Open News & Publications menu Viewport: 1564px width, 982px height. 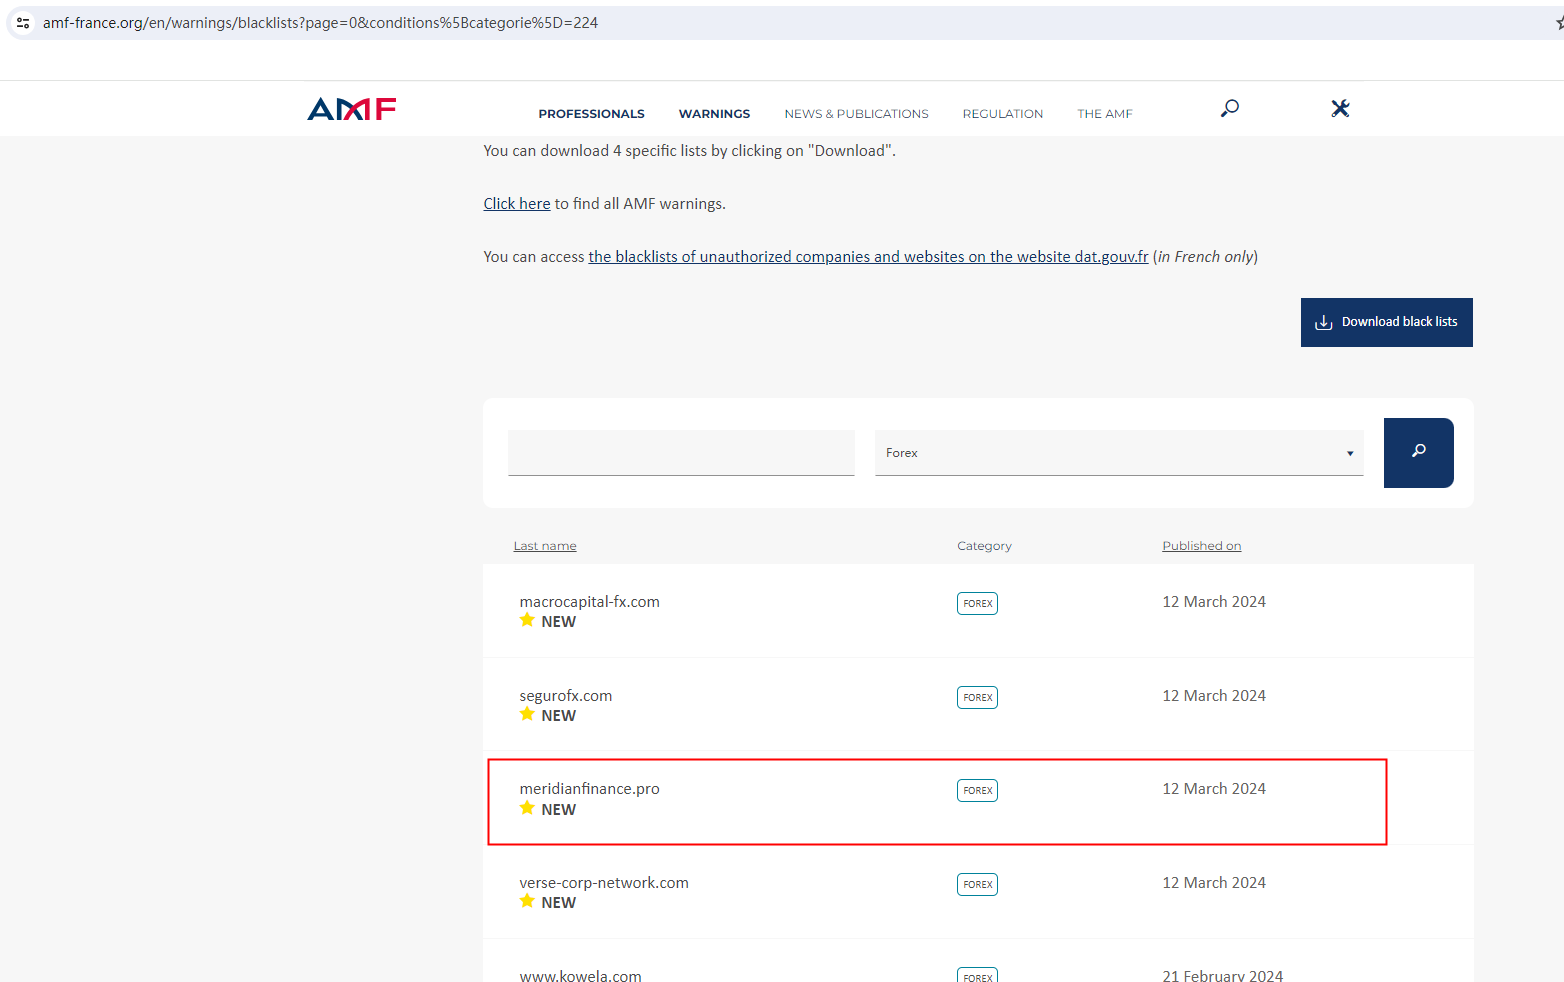point(856,114)
